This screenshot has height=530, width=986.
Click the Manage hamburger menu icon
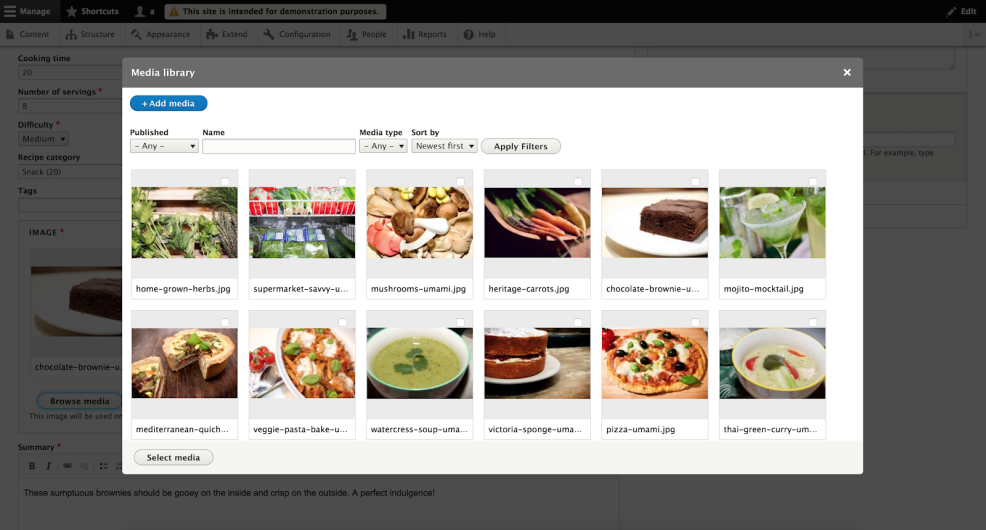(x=10, y=11)
